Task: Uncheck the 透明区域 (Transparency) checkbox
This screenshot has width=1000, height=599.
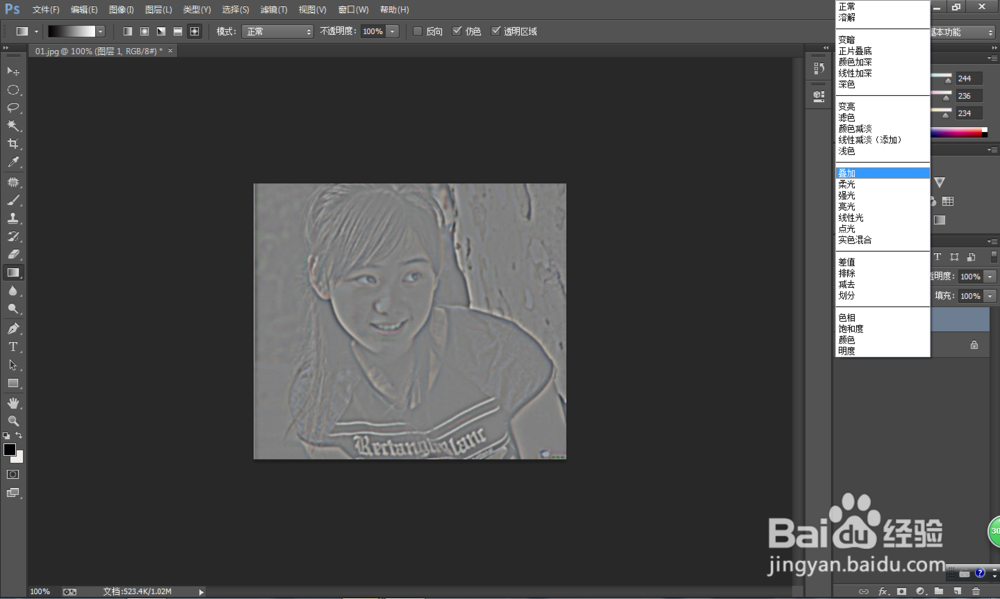Action: [x=496, y=31]
